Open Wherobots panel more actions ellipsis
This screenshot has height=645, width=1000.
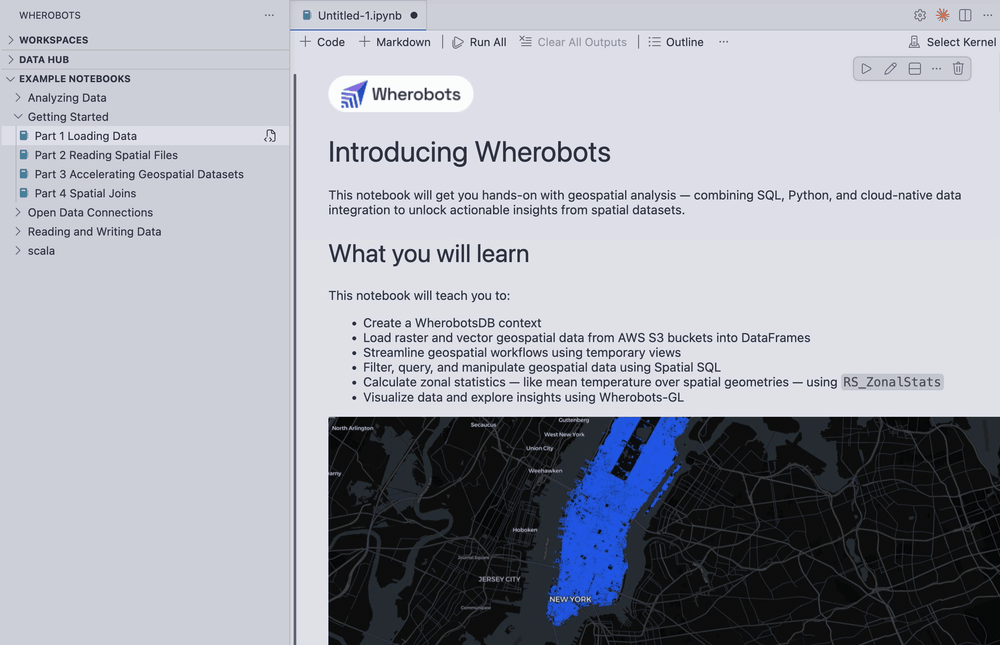coord(269,15)
